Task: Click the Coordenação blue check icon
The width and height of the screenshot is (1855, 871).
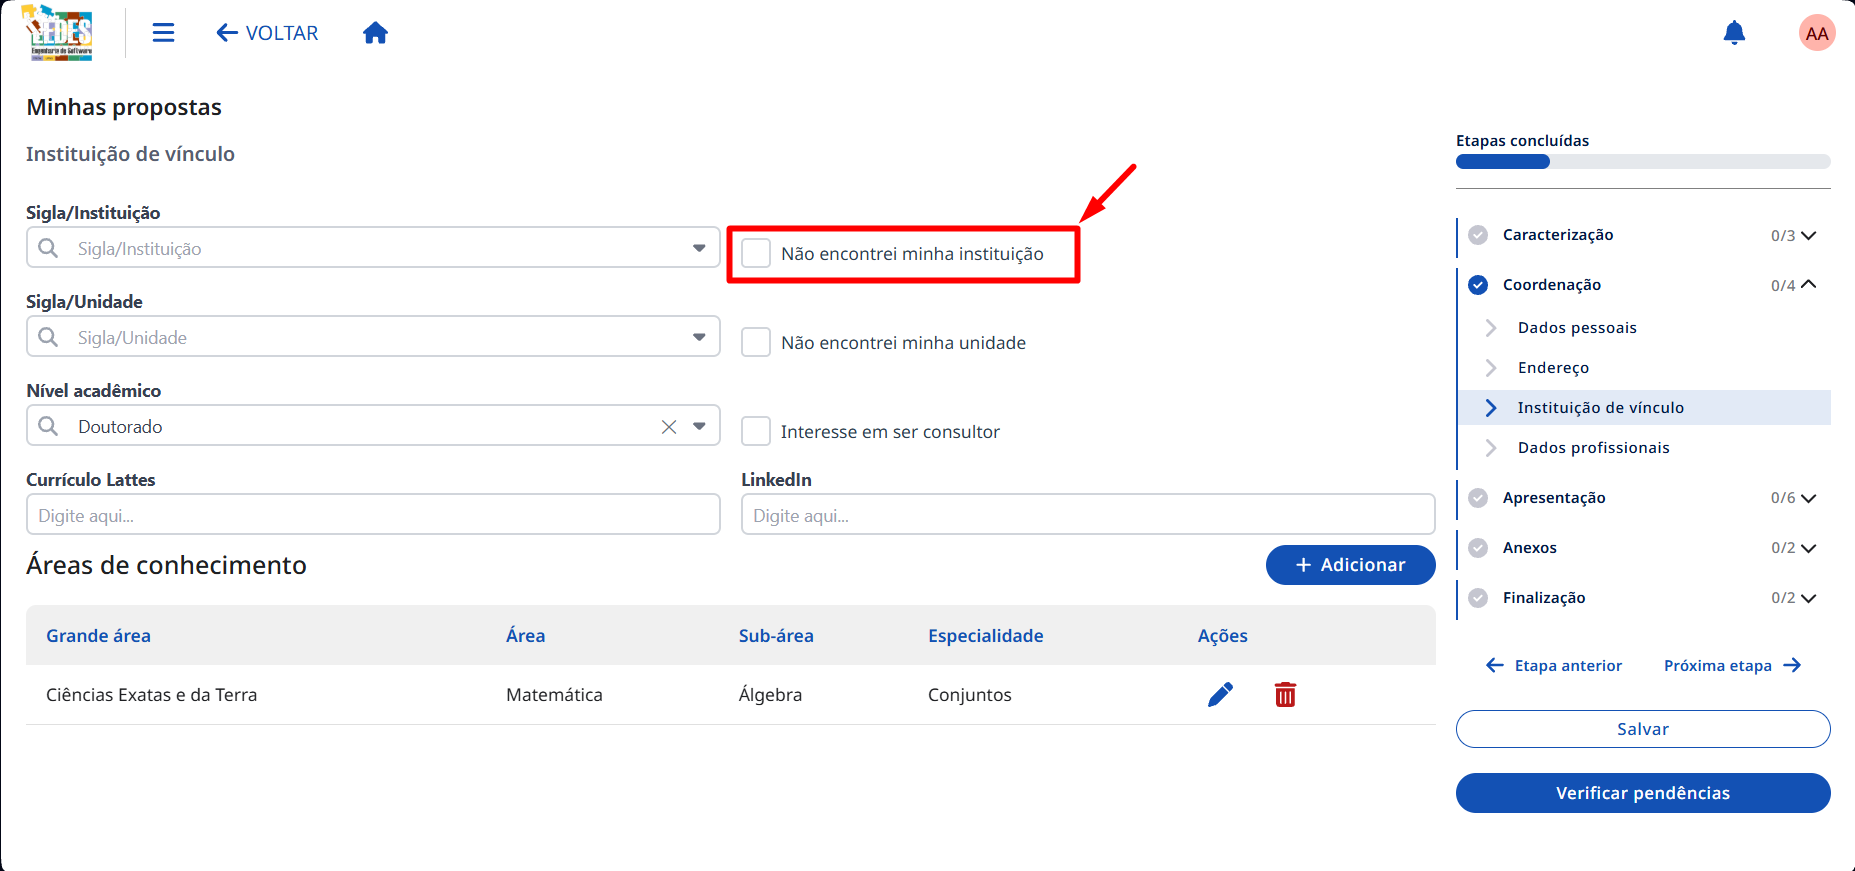Action: coord(1478,285)
